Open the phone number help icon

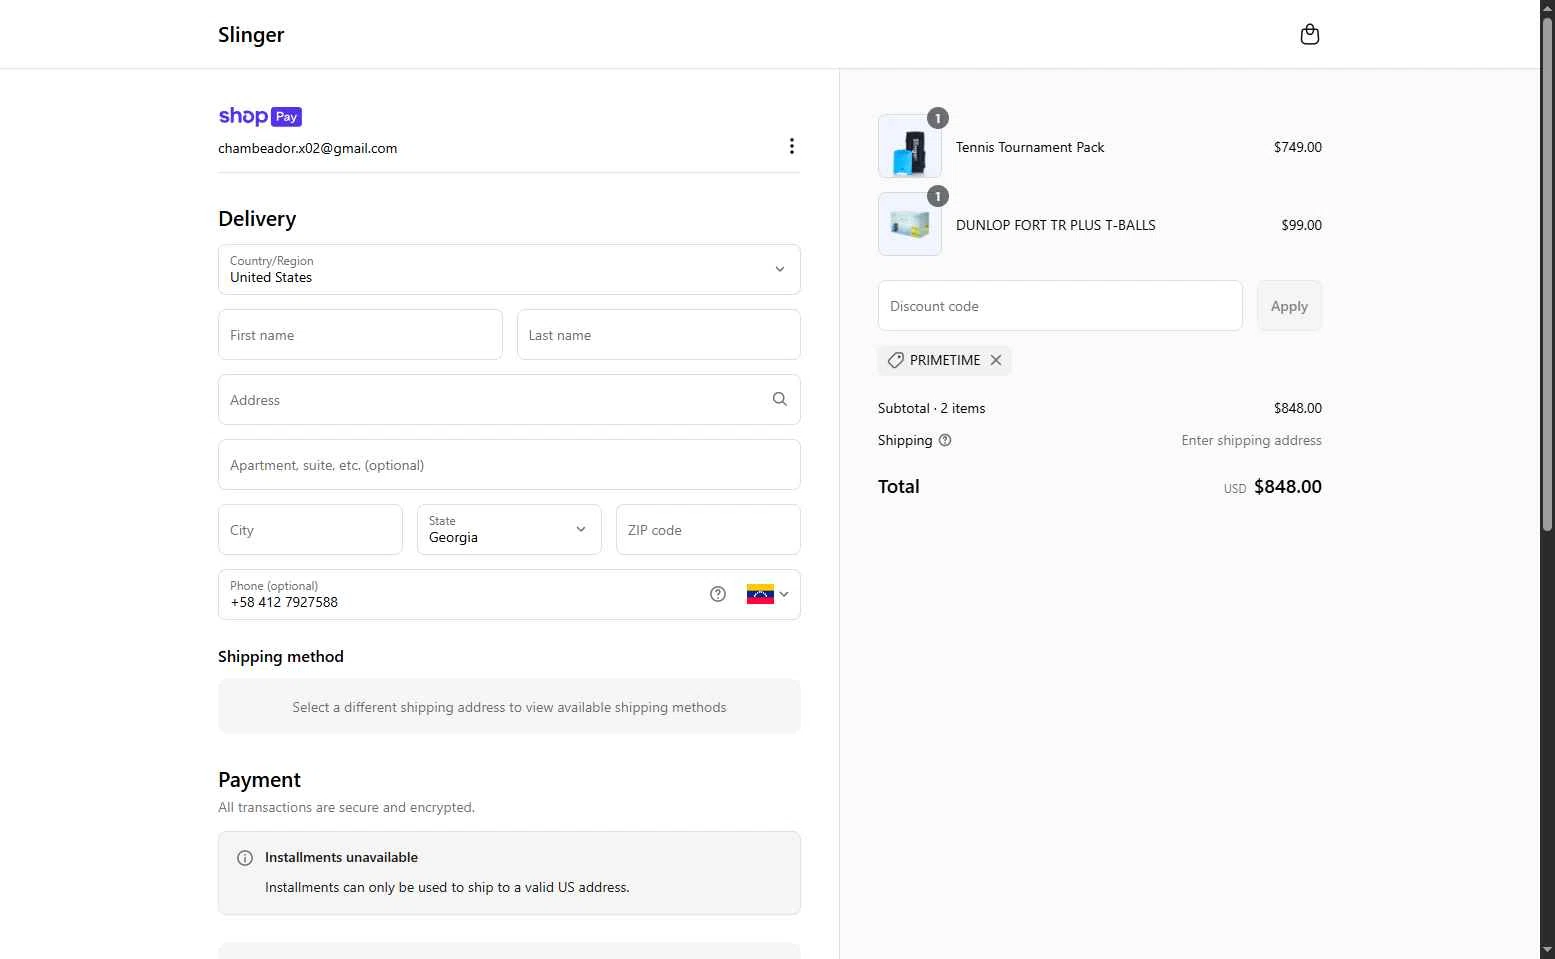tap(717, 594)
